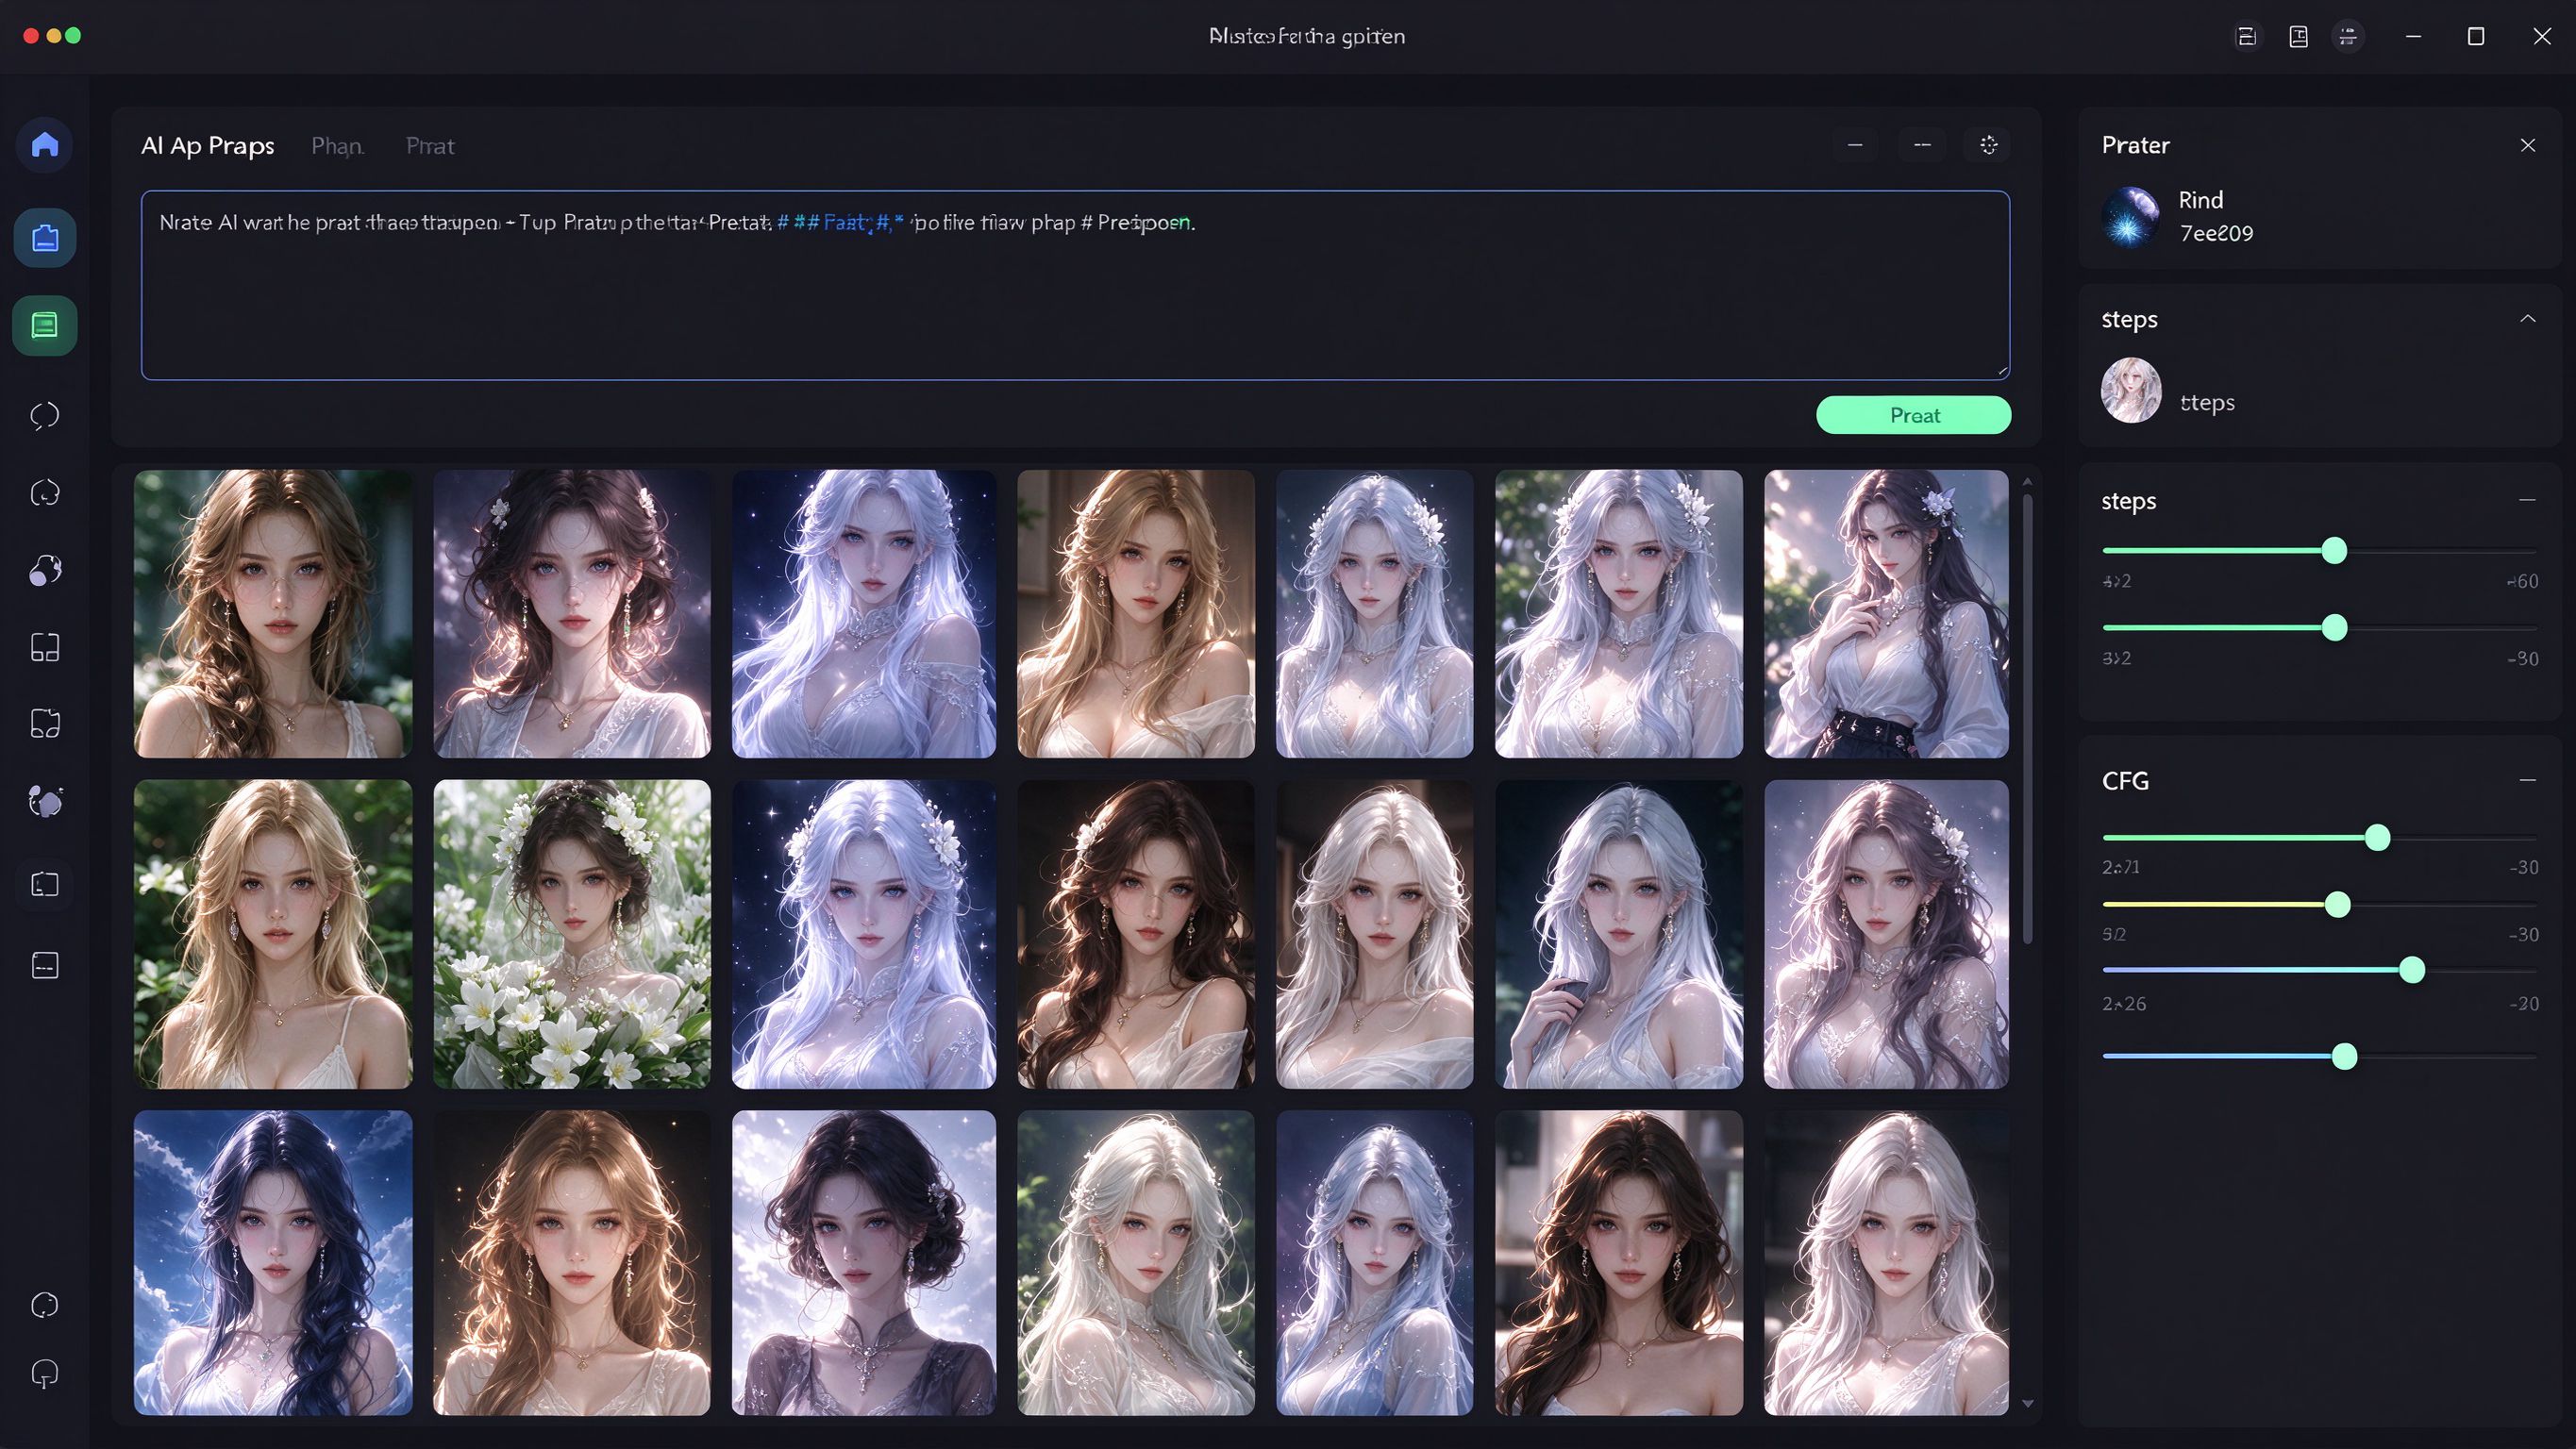The width and height of the screenshot is (2576, 1449).
Task: Open the bride with white flower bouquet thumbnail
Action: coord(572,934)
